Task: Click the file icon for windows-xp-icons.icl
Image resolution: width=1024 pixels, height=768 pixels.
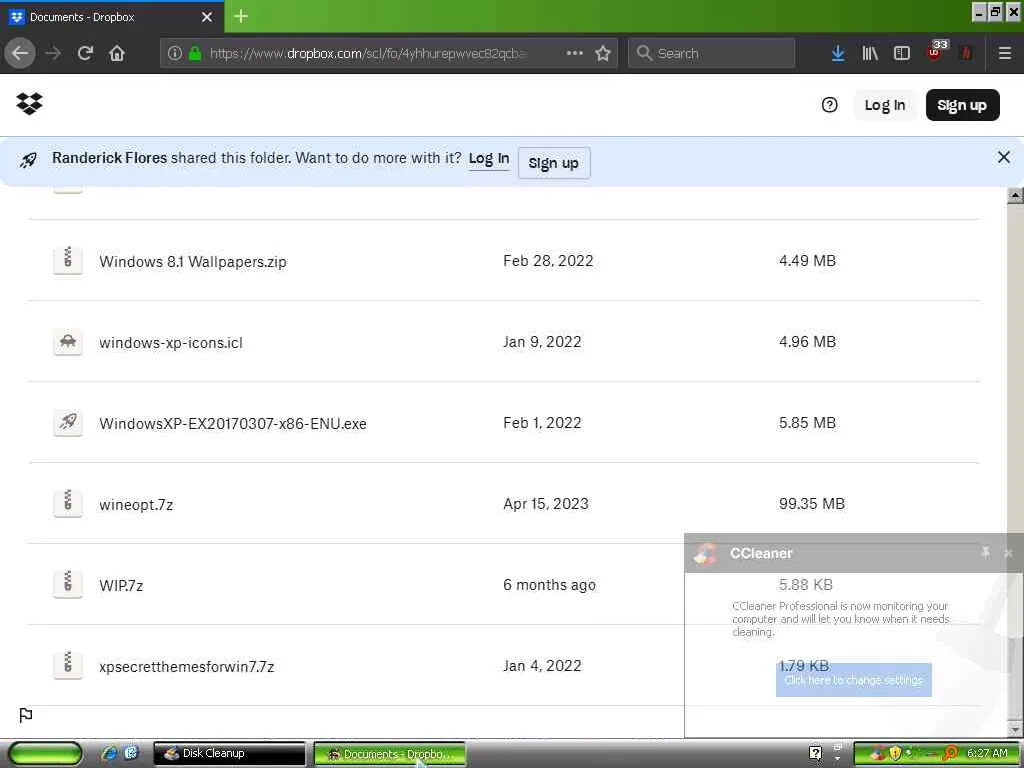Action: click(68, 342)
